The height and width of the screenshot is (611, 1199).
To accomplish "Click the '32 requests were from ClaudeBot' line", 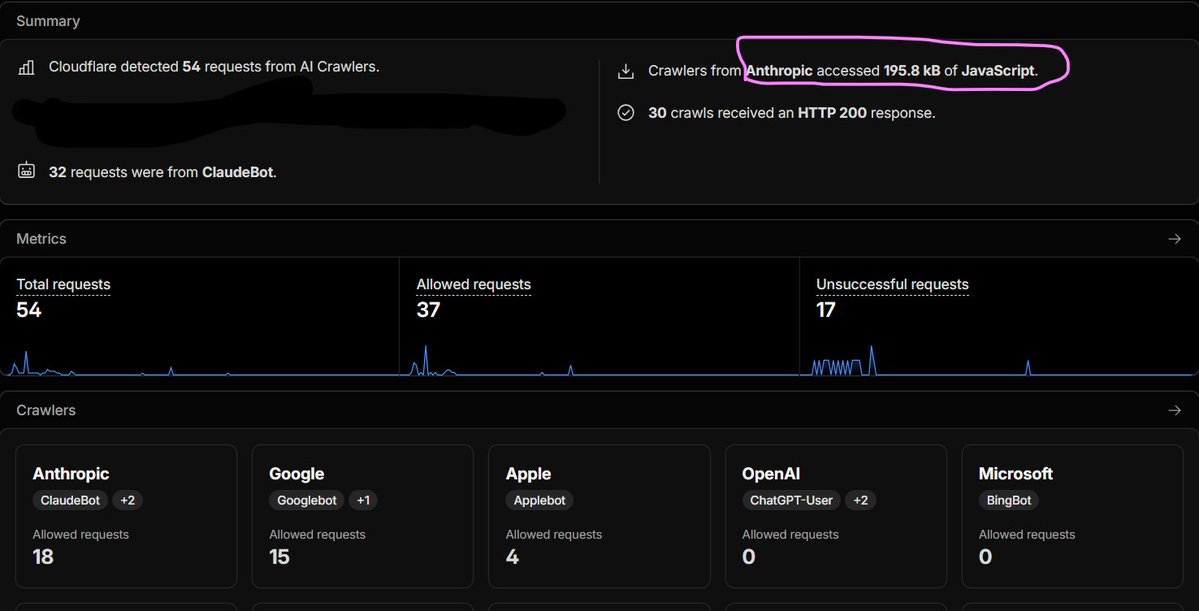I will click(163, 172).
